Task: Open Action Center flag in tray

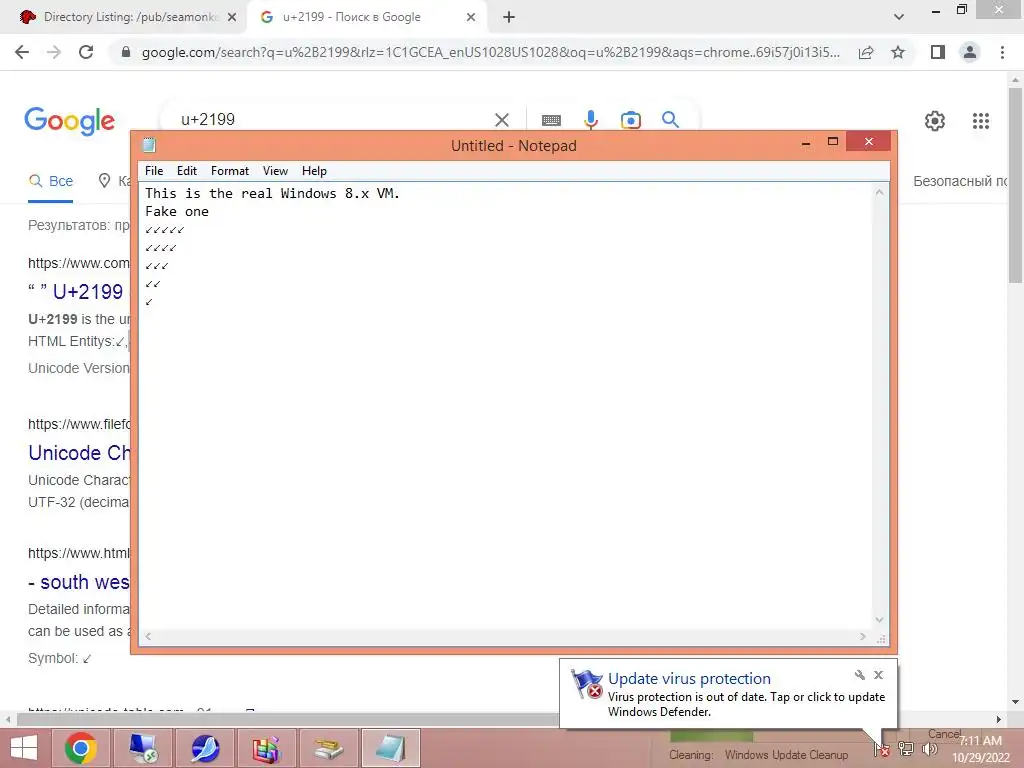Action: 882,750
